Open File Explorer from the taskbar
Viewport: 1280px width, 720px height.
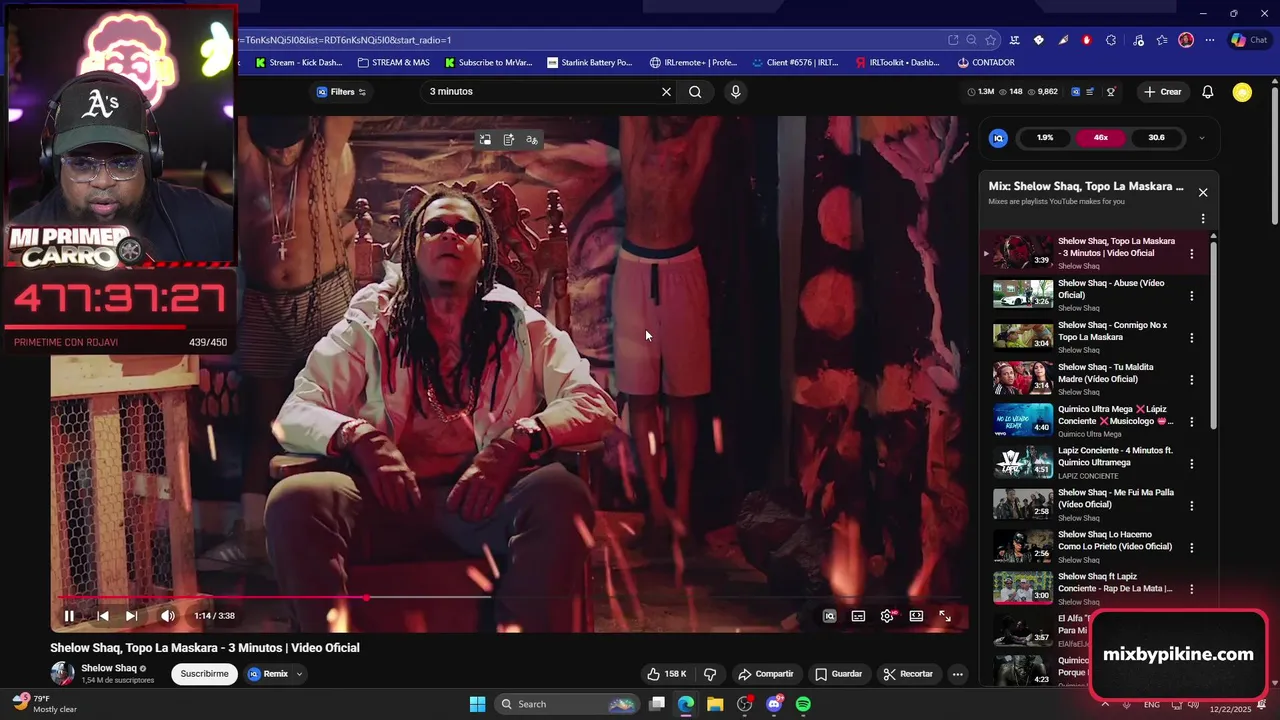coord(715,704)
